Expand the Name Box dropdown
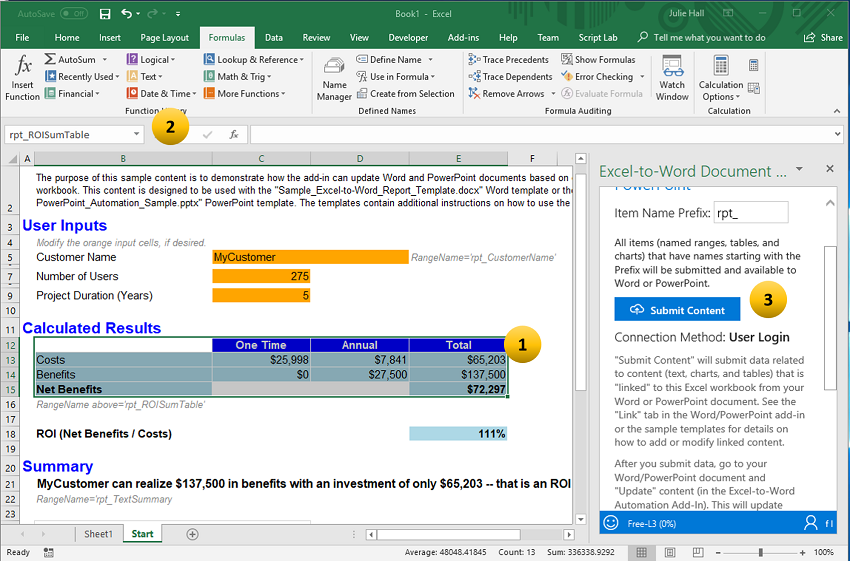 click(136, 134)
